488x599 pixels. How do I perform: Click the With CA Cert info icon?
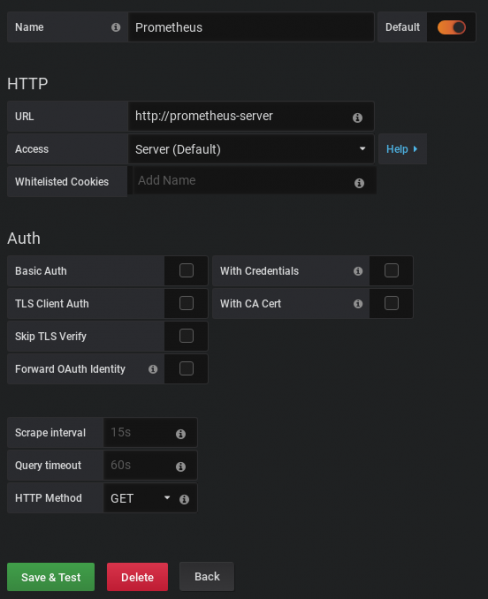click(358, 304)
